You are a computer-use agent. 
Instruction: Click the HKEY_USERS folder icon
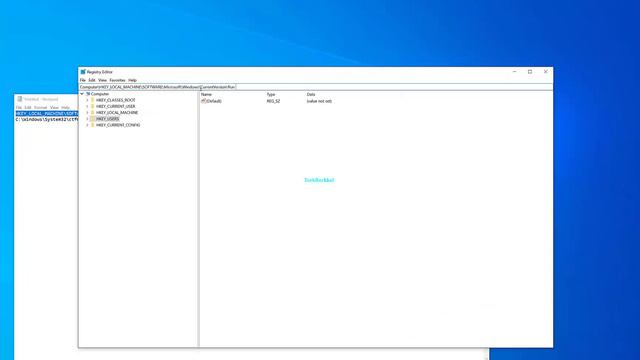[x=93, y=119]
